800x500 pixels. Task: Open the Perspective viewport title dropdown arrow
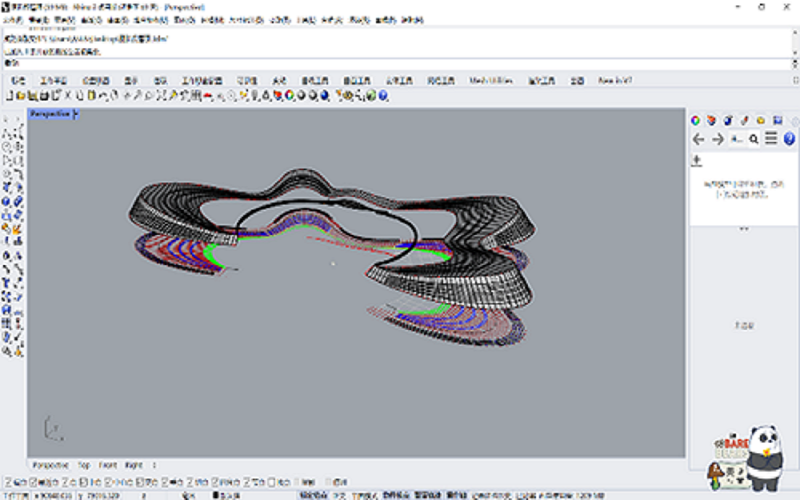76,114
